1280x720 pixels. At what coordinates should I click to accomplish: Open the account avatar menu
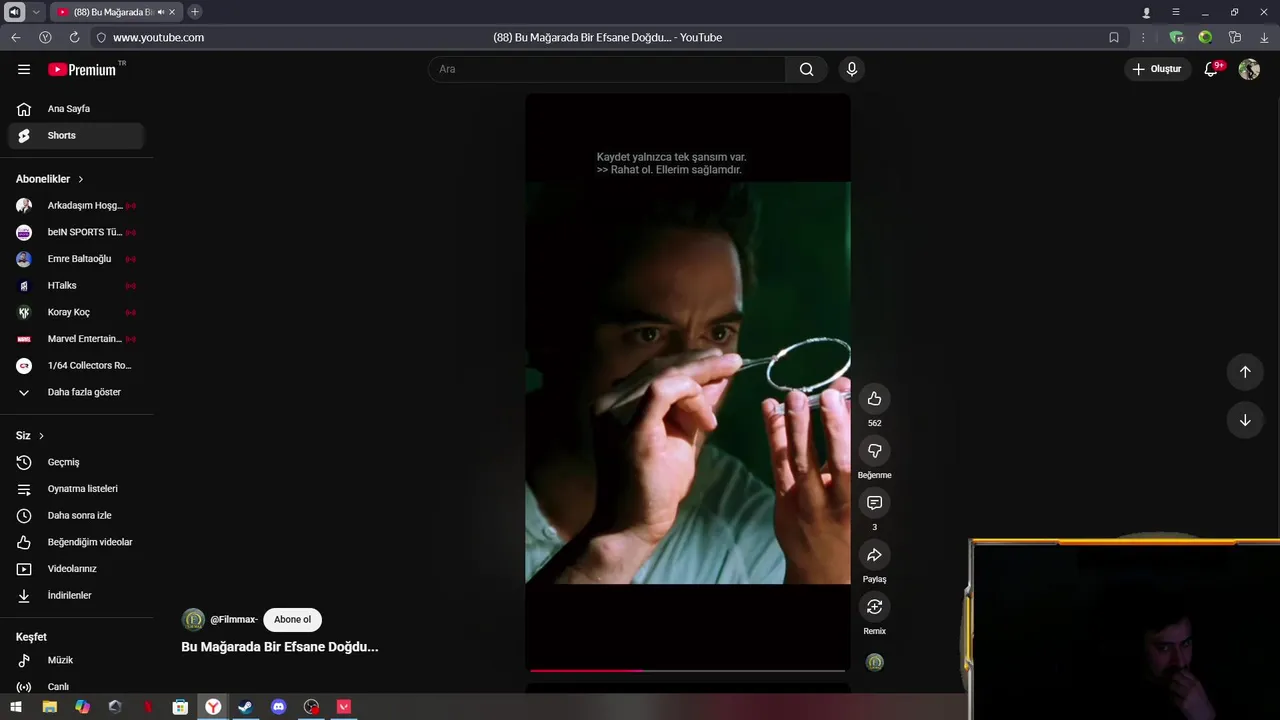1249,69
